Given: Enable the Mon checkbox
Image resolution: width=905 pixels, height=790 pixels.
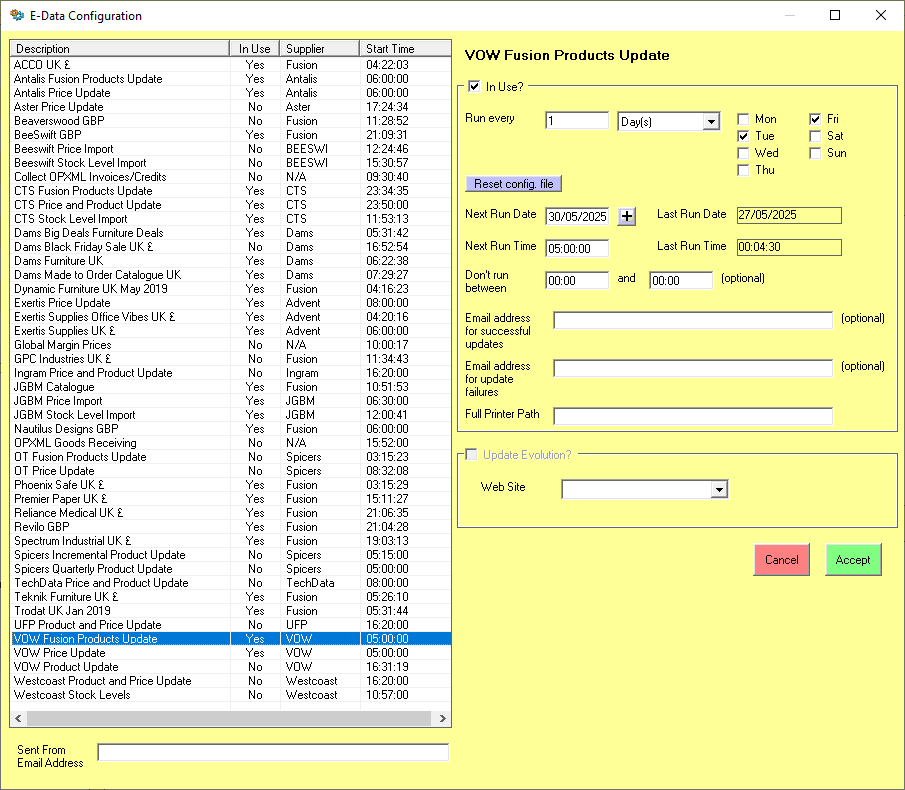Looking at the screenshot, I should (x=743, y=119).
